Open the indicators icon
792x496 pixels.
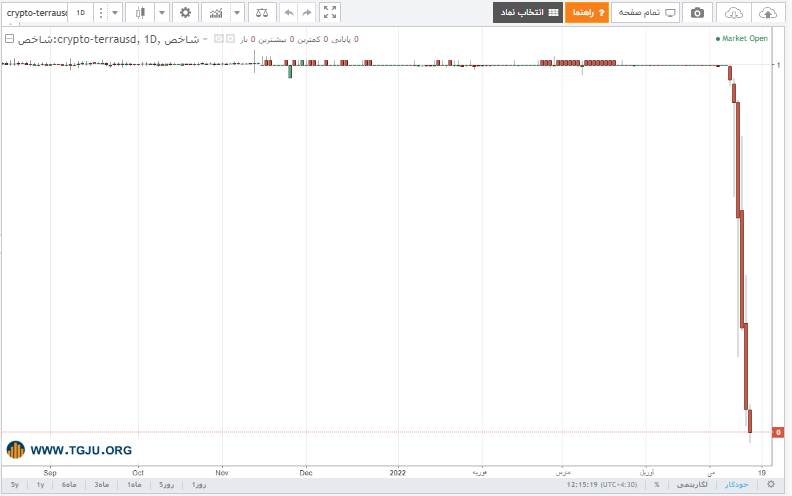coord(216,13)
